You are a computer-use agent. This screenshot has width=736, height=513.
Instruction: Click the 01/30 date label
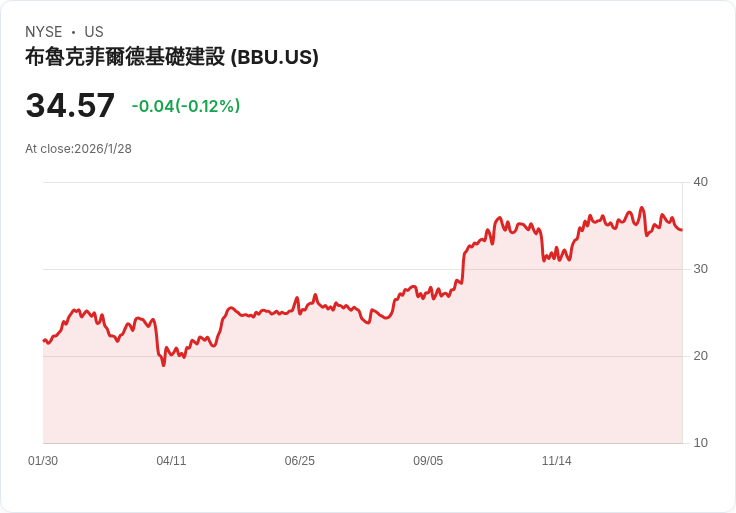(43, 461)
